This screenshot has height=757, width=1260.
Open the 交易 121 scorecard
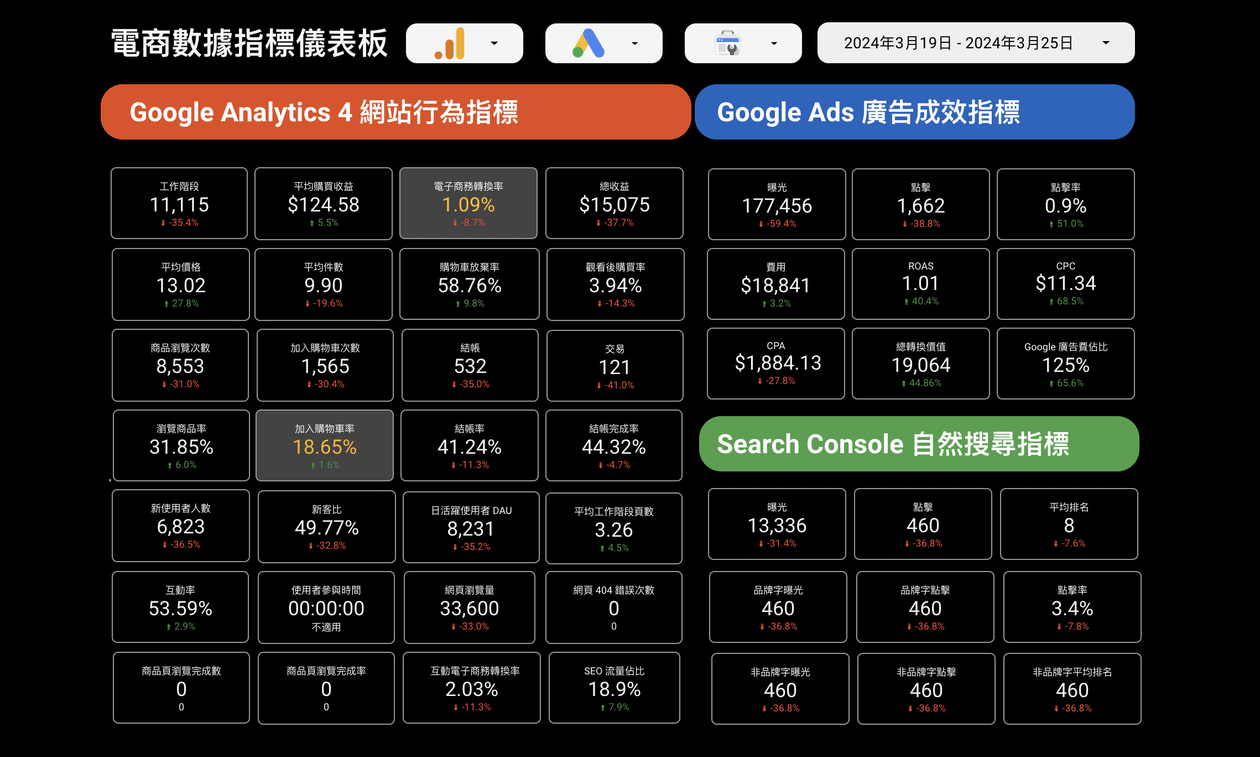pyautogui.click(x=615, y=366)
